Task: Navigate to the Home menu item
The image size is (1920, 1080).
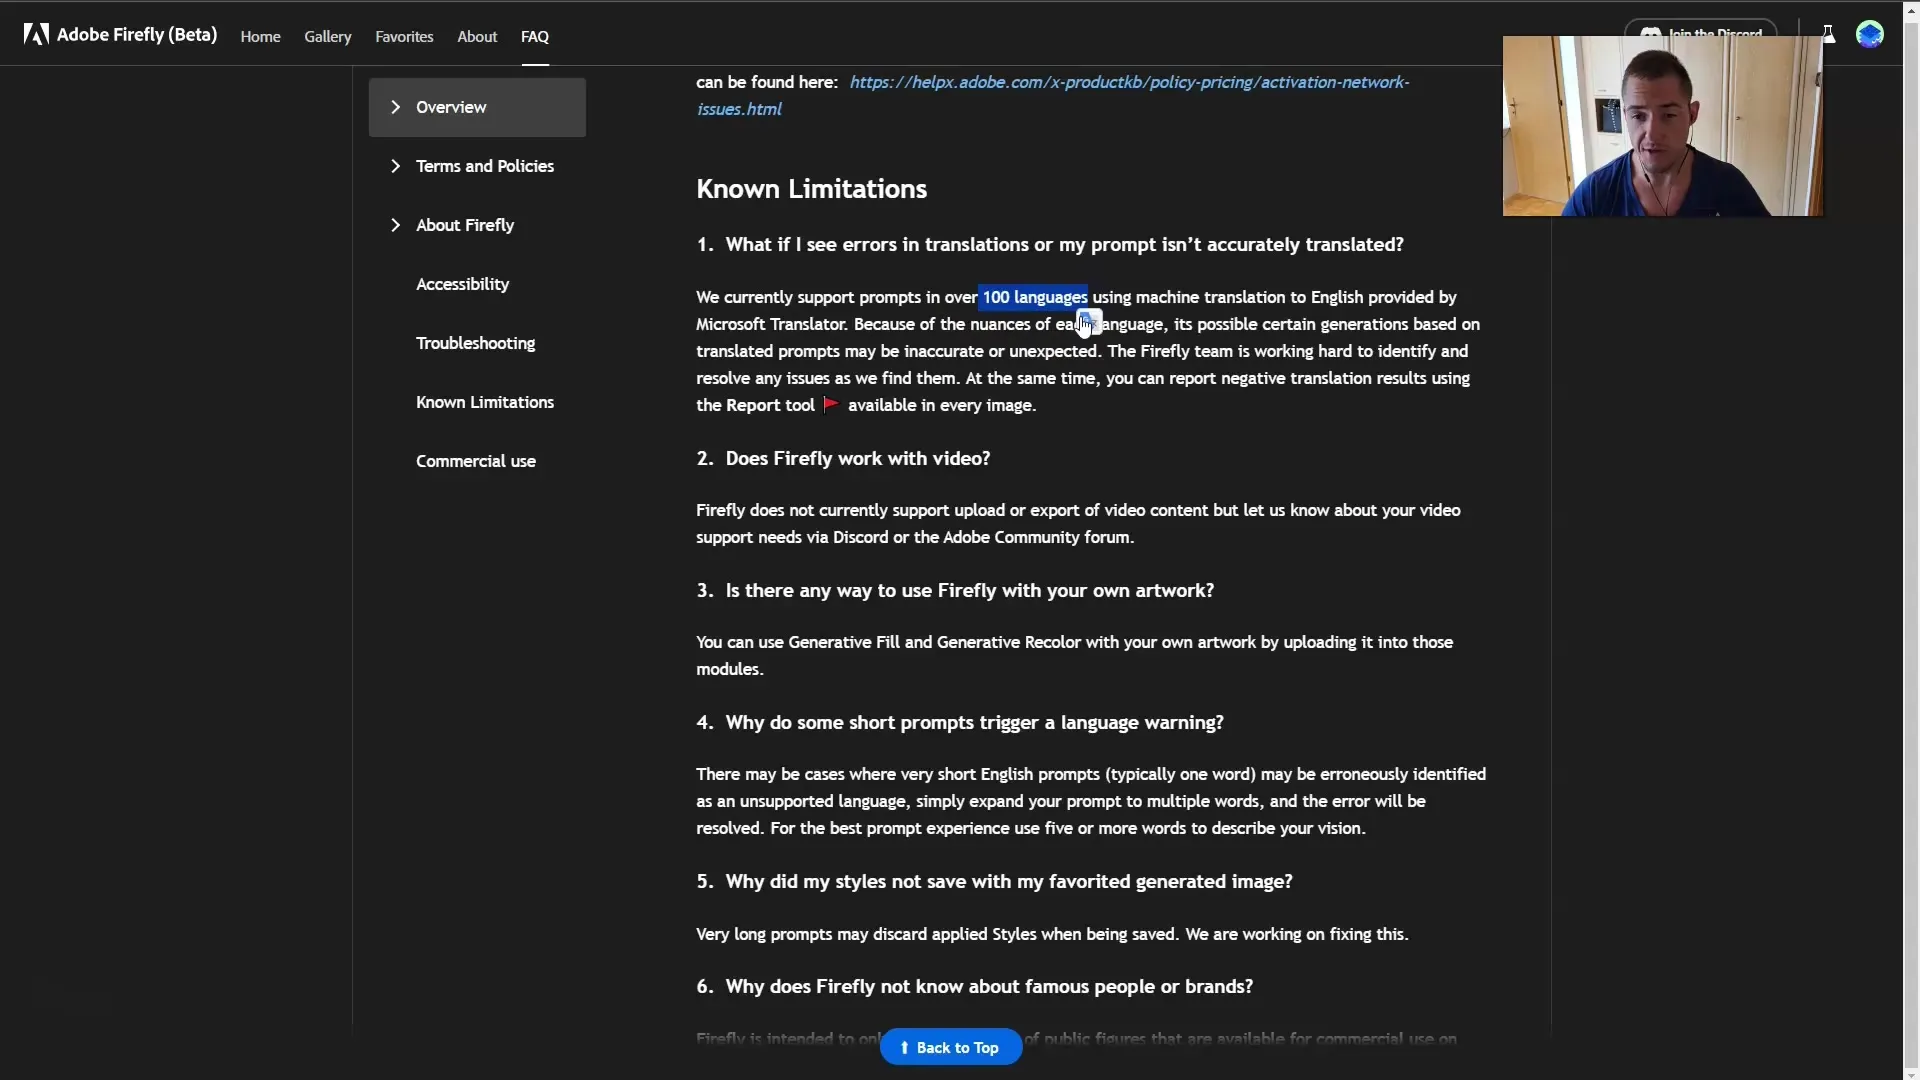Action: [260, 36]
